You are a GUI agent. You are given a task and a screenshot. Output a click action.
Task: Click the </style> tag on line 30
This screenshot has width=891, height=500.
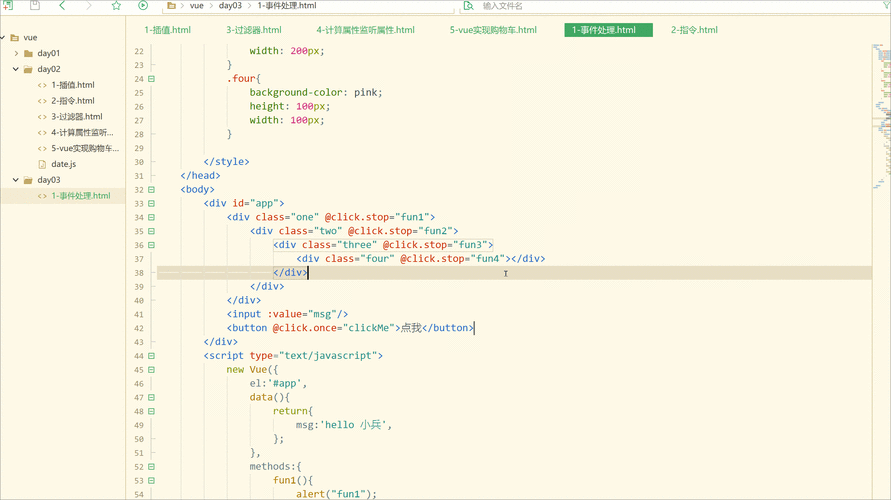click(x=226, y=161)
